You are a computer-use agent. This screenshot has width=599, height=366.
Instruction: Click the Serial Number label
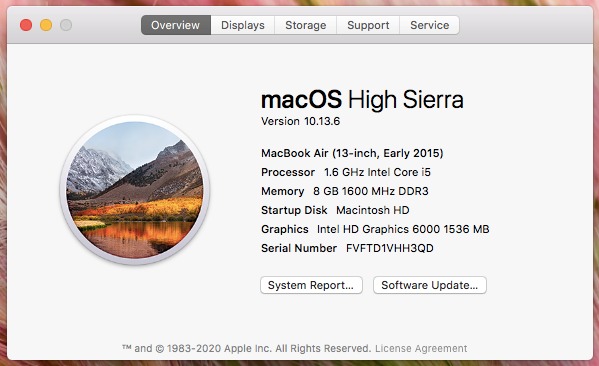click(x=299, y=248)
